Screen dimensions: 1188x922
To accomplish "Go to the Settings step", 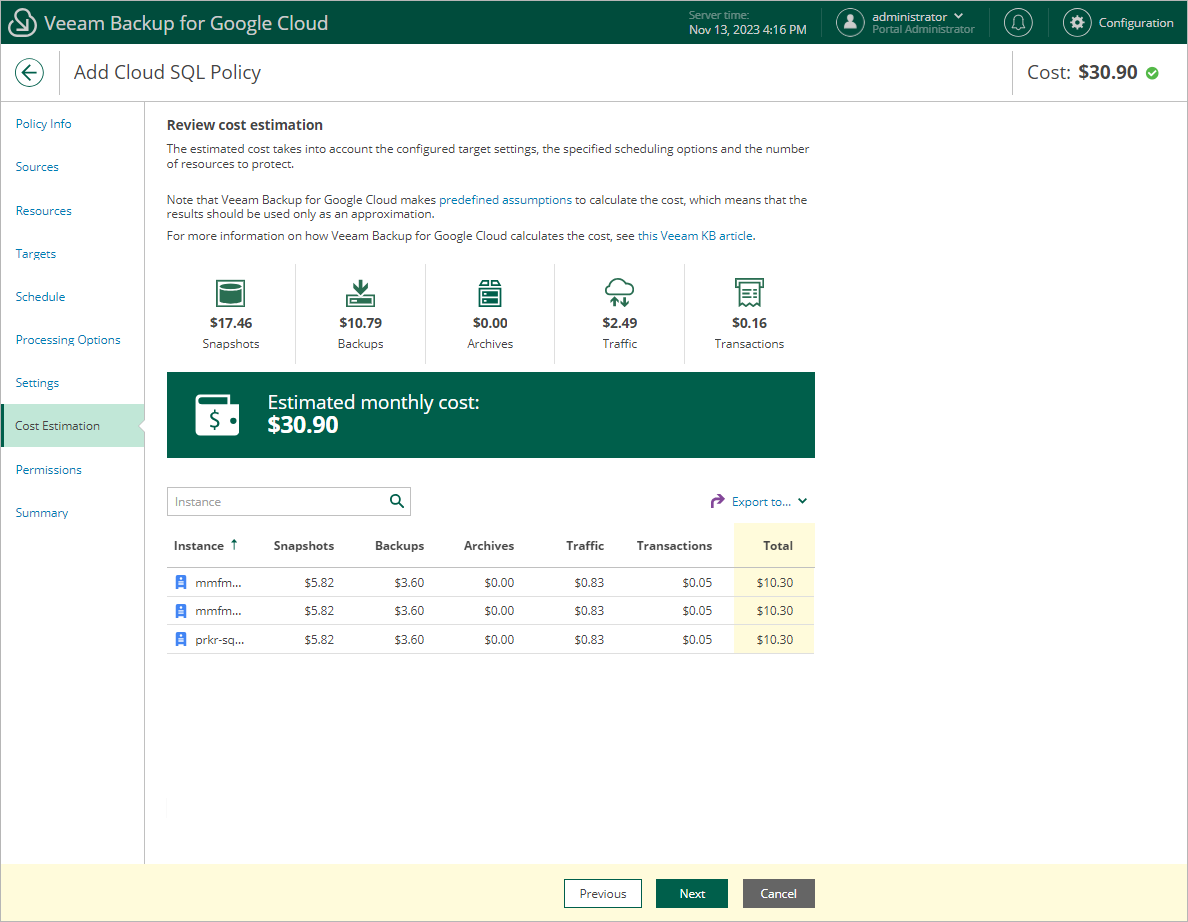I will click(37, 383).
